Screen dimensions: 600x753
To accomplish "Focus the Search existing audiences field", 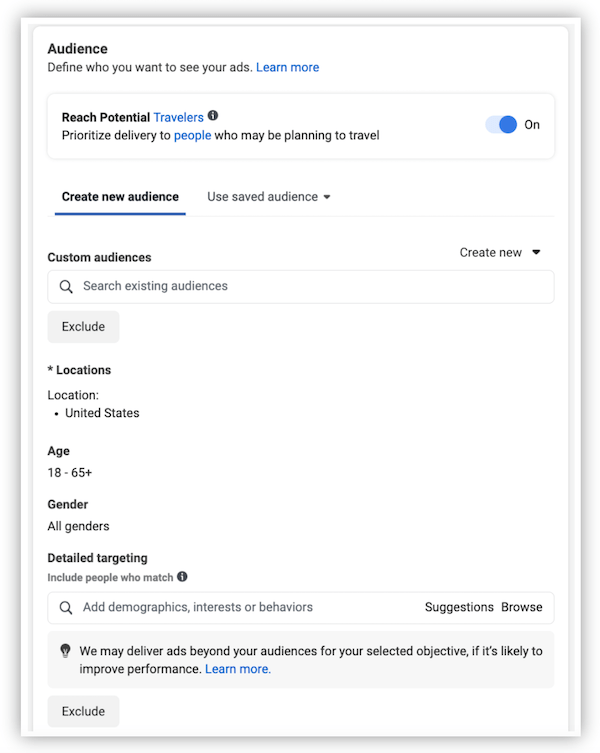I will coord(300,287).
